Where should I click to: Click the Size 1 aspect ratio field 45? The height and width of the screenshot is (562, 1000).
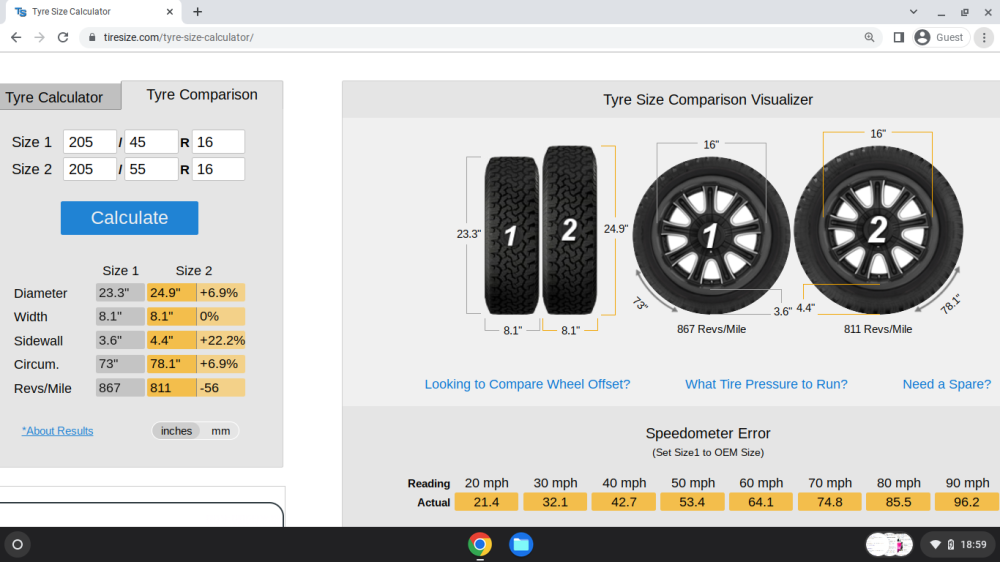pyautogui.click(x=151, y=142)
